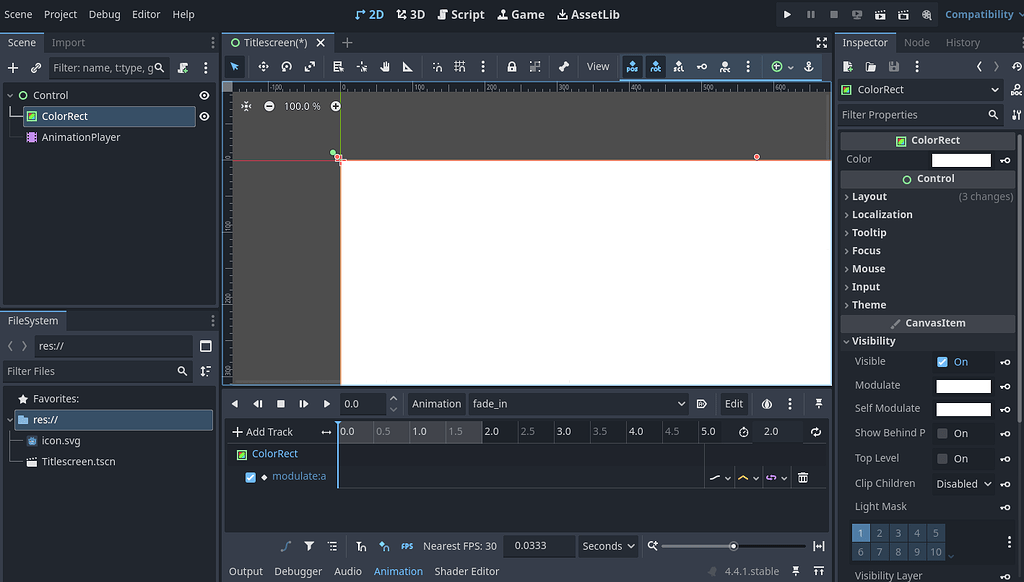This screenshot has height=582, width=1024.
Task: Toggle animation looping at timeline right edge
Action: click(x=815, y=432)
